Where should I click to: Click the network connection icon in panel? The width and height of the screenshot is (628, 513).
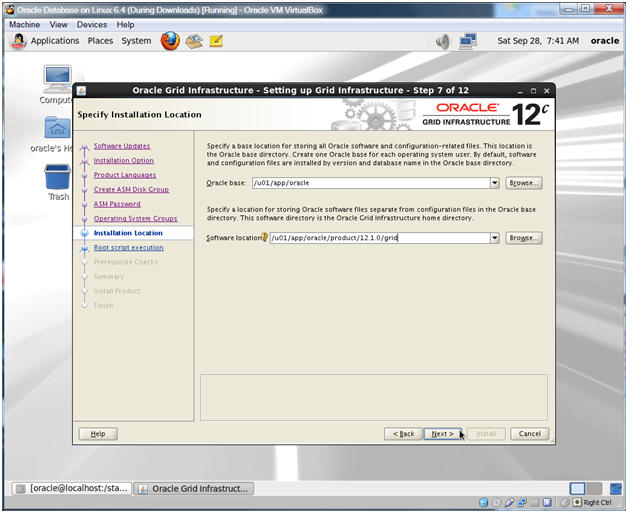tap(467, 41)
